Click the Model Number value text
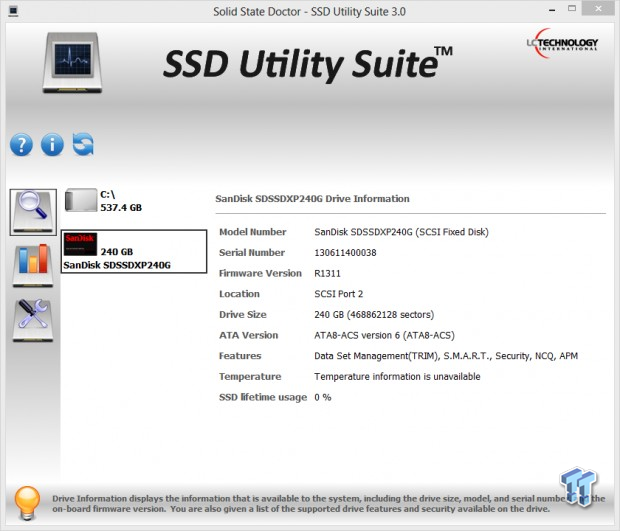This screenshot has width=620, height=531. [x=401, y=232]
